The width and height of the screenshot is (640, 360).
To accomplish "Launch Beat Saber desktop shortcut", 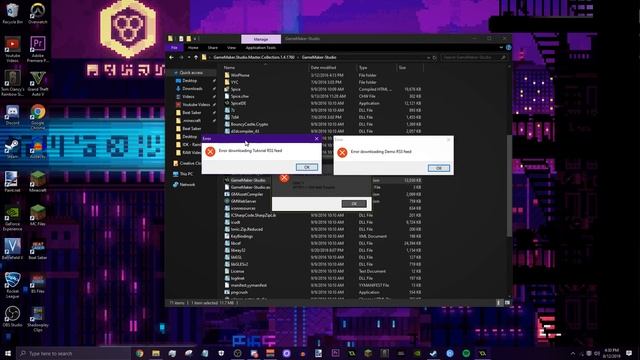I will [x=38, y=249].
